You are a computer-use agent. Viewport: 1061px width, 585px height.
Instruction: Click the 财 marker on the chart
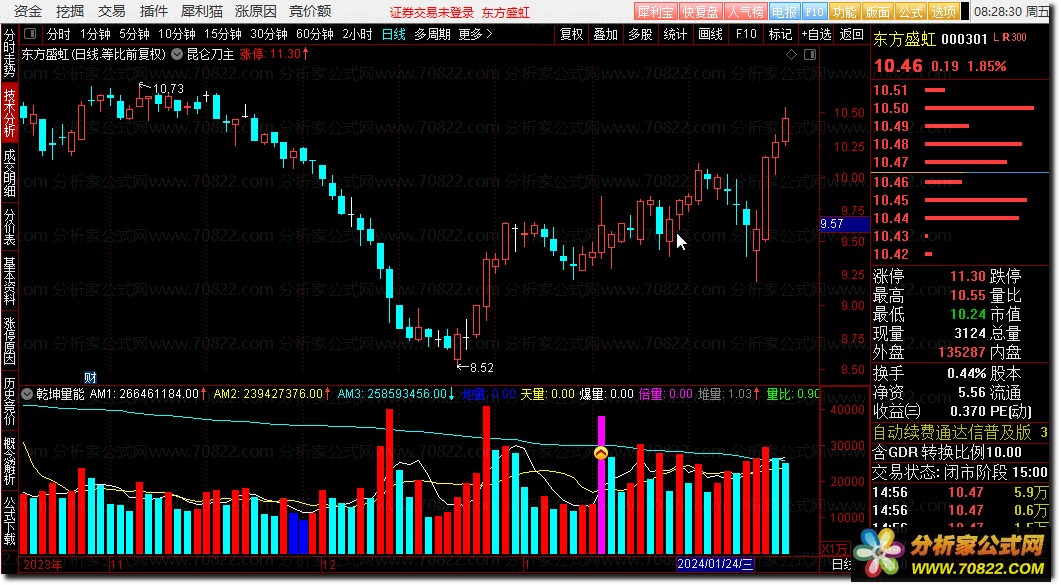point(90,377)
